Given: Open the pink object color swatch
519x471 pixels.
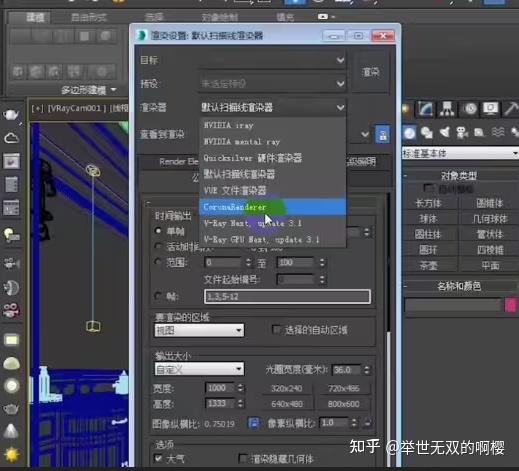Looking at the screenshot, I should [x=511, y=305].
